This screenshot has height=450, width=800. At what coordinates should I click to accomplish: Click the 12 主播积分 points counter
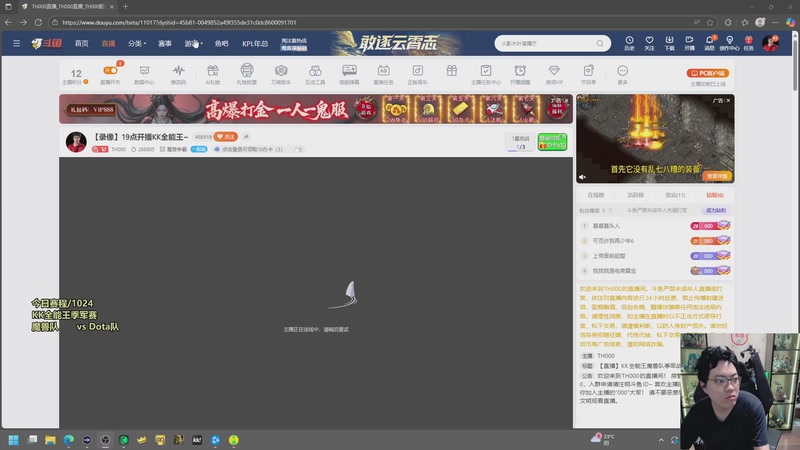[x=76, y=76]
